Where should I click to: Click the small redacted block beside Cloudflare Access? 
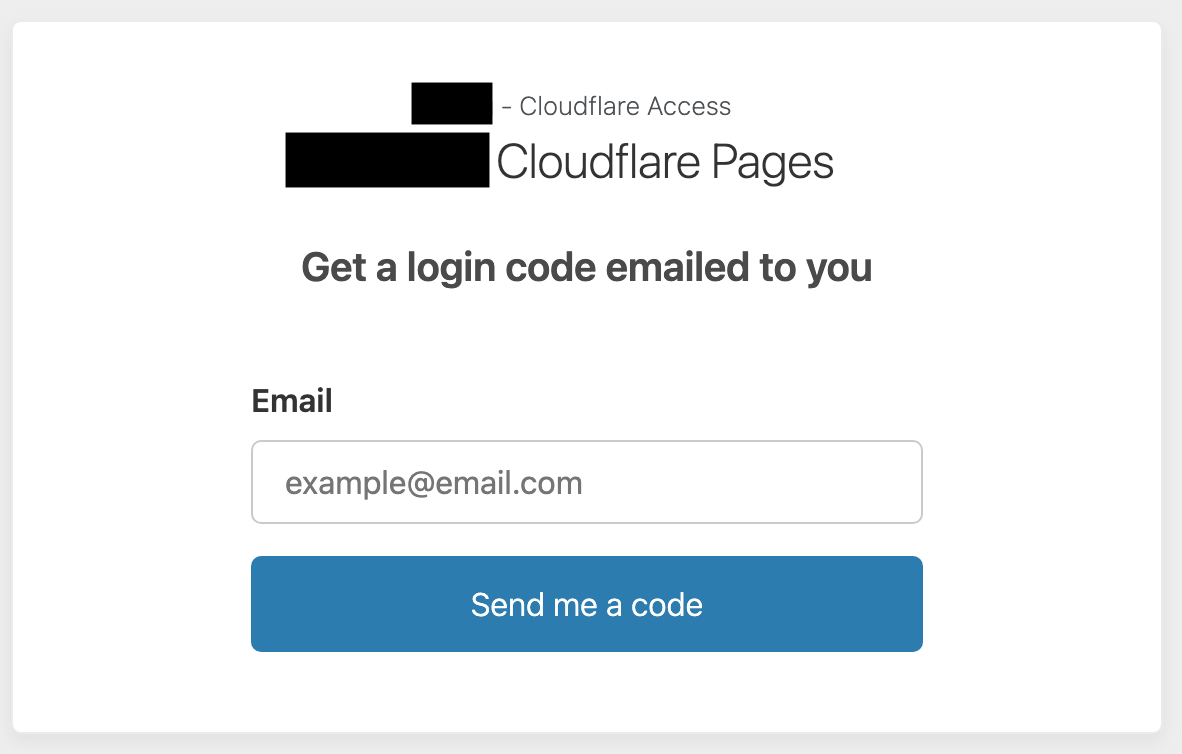(452, 104)
